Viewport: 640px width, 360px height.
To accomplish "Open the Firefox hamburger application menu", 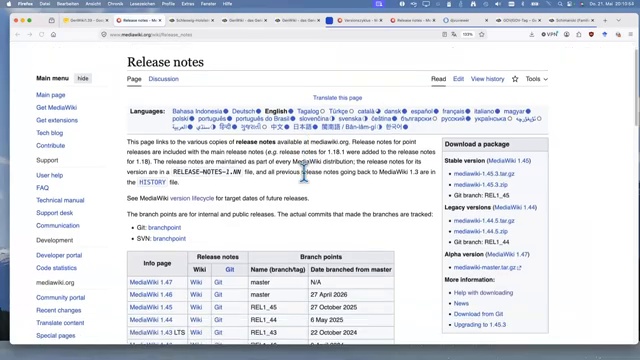I will [x=631, y=35].
